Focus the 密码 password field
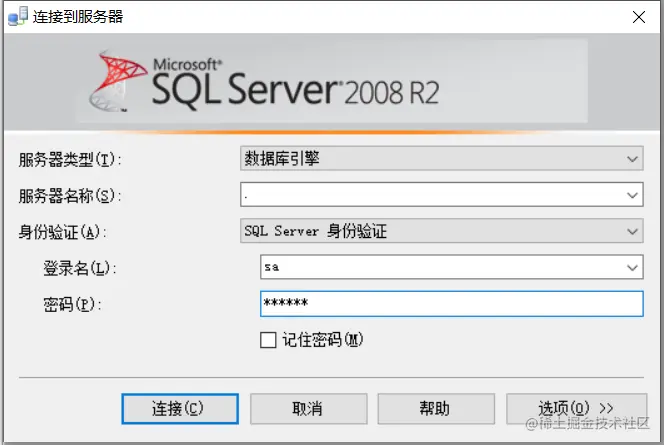 [x=452, y=304]
